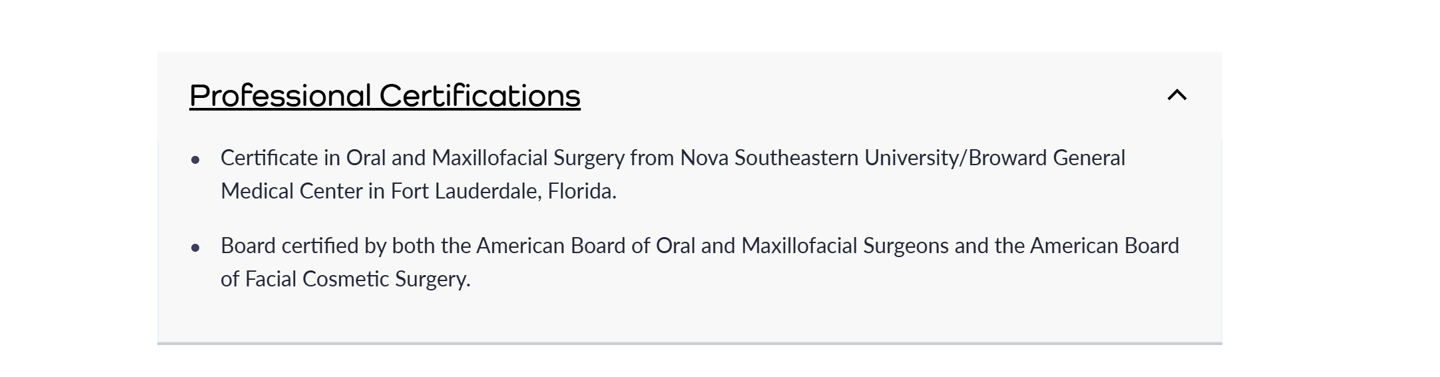Click the American Board of Oral phrase
This screenshot has height=377, width=1440.
(x=584, y=246)
